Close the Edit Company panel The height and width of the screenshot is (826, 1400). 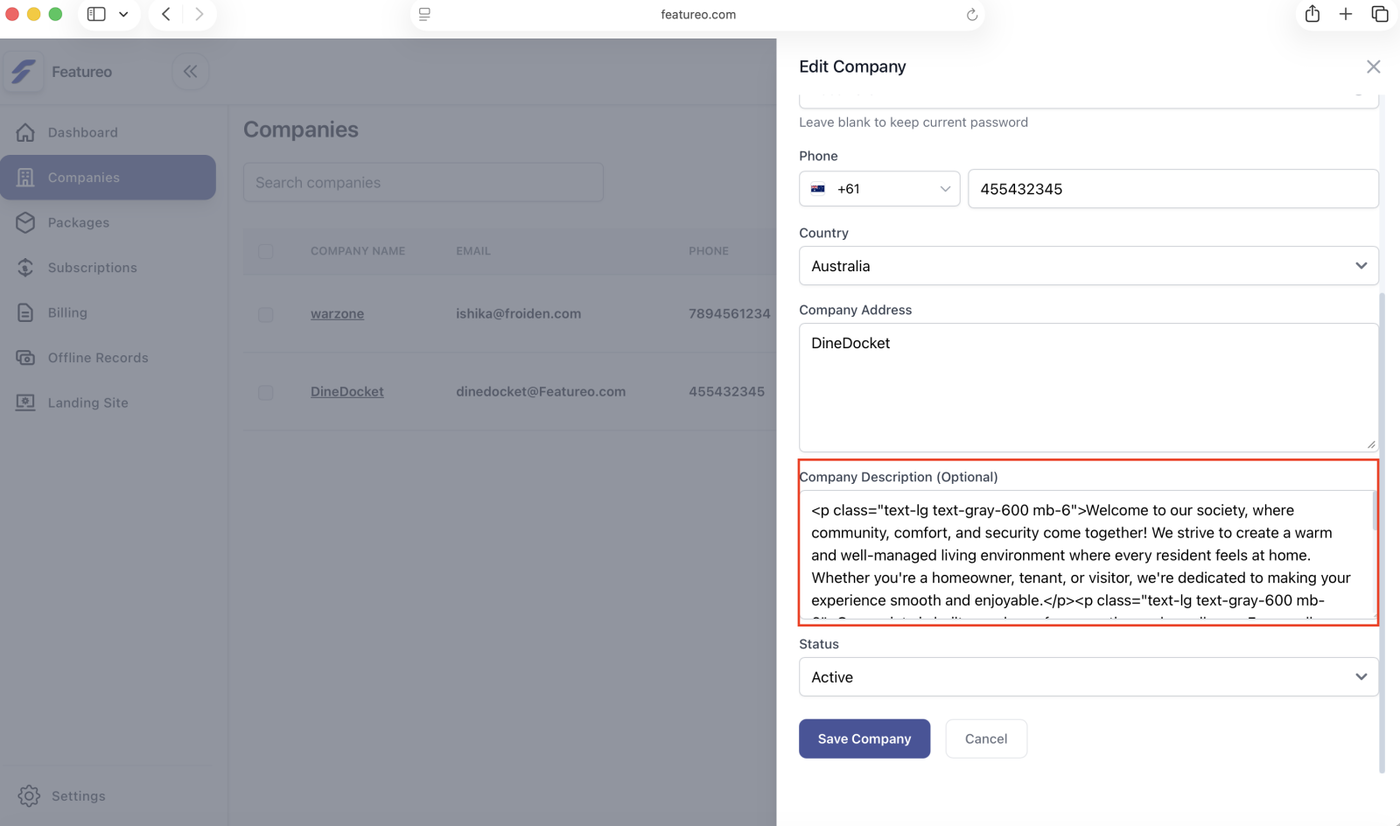[1373, 67]
